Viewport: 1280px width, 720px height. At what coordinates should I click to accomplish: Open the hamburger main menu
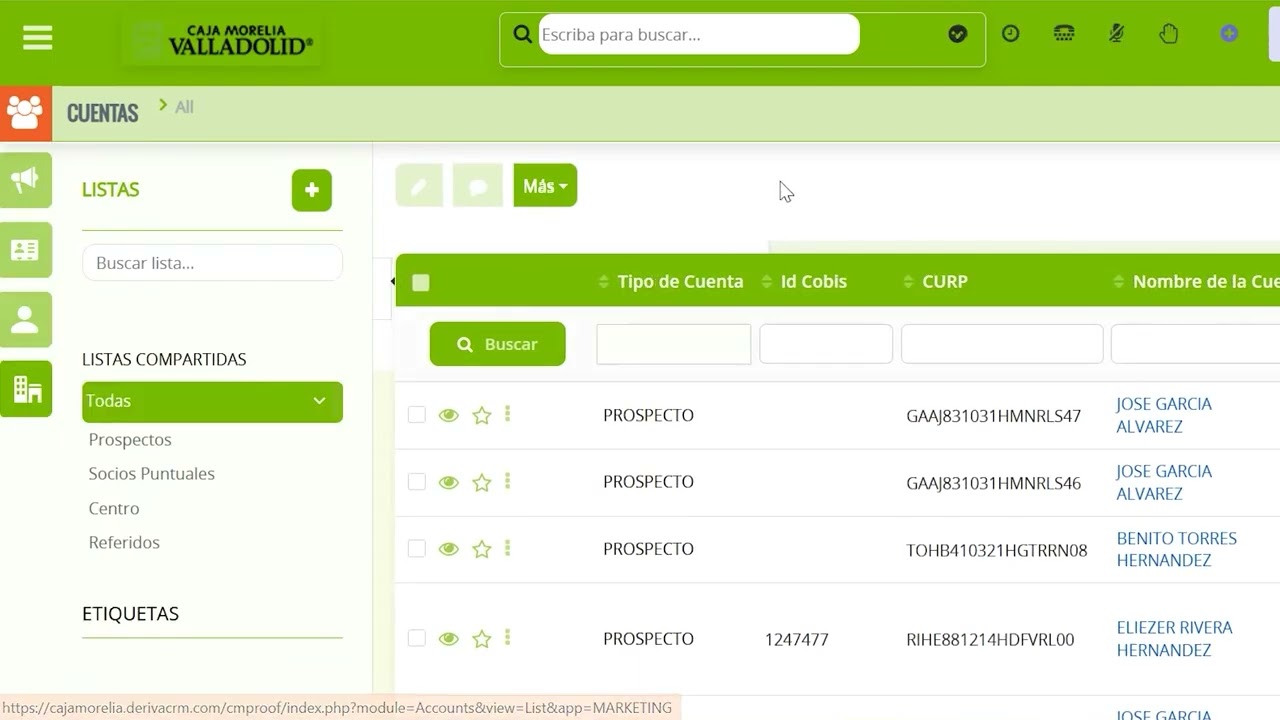point(37,38)
